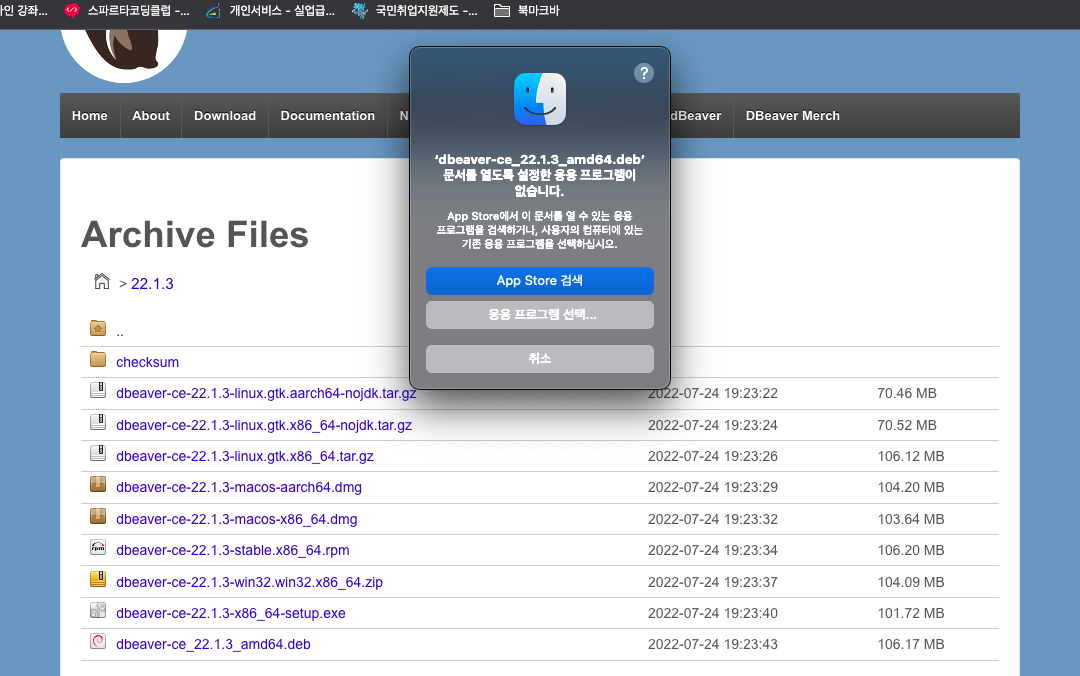Click archive icon for linux.gtk.x86_64.tar.gz
Viewport: 1080px width, 676px height.
(98, 453)
